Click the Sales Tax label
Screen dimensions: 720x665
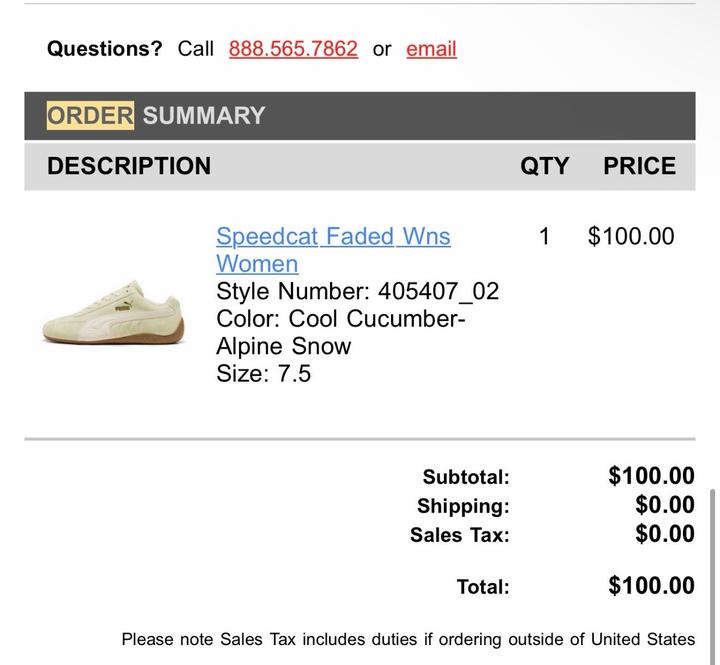tap(459, 535)
